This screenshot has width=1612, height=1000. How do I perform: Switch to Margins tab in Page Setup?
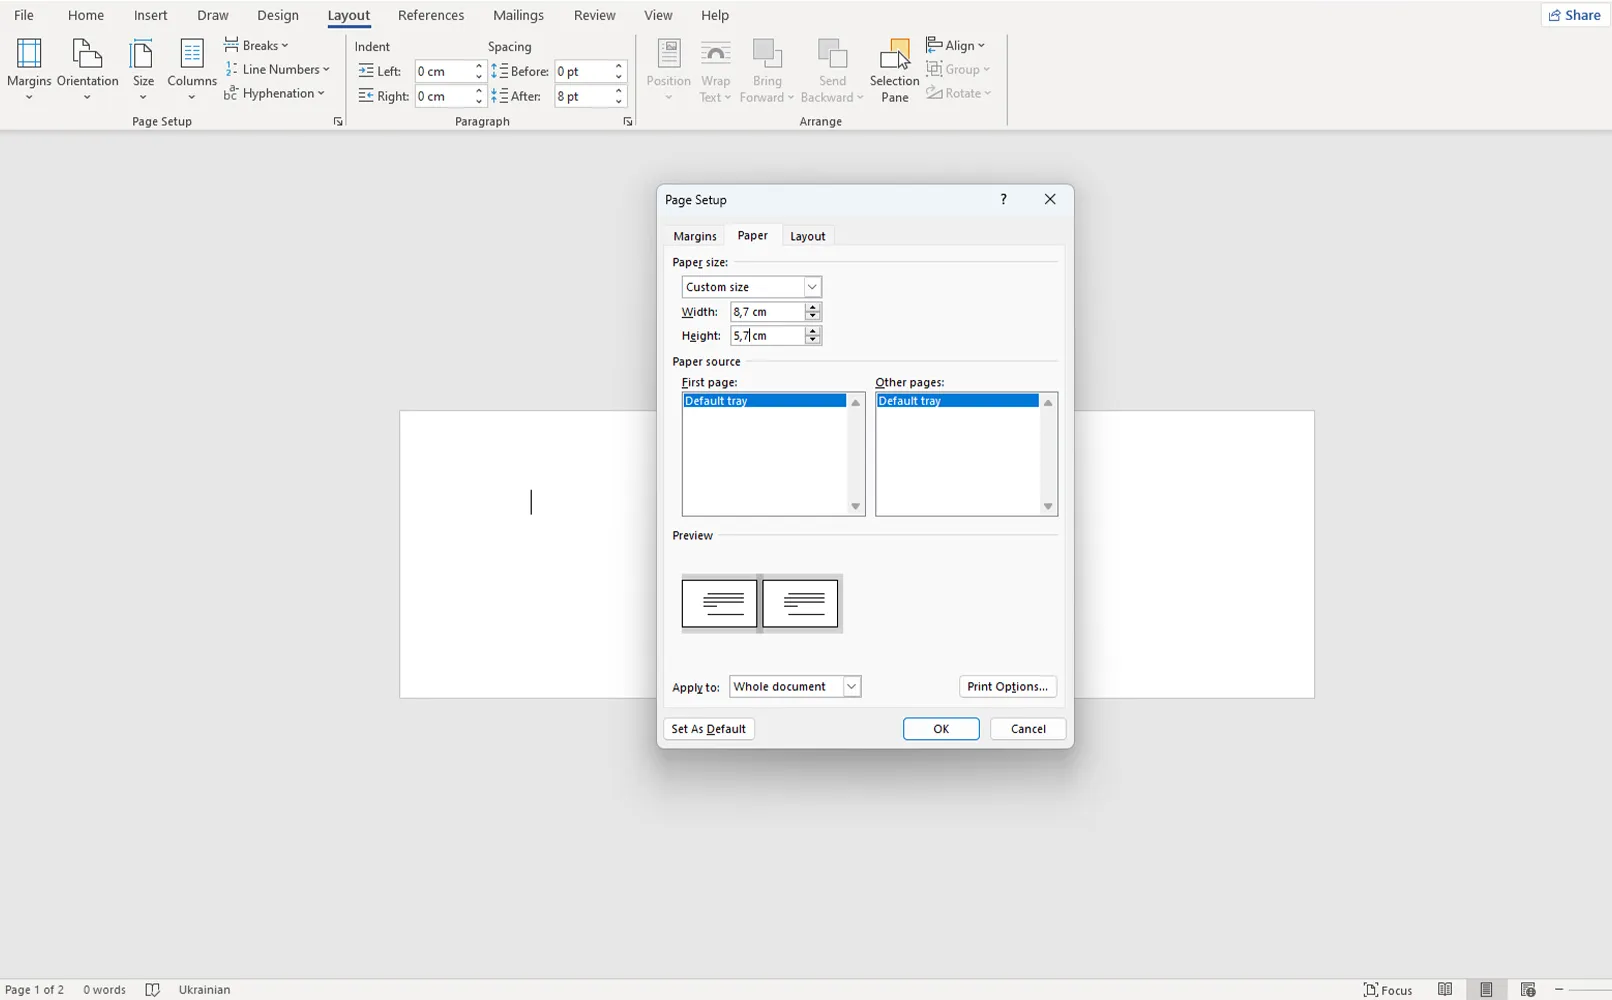695,236
